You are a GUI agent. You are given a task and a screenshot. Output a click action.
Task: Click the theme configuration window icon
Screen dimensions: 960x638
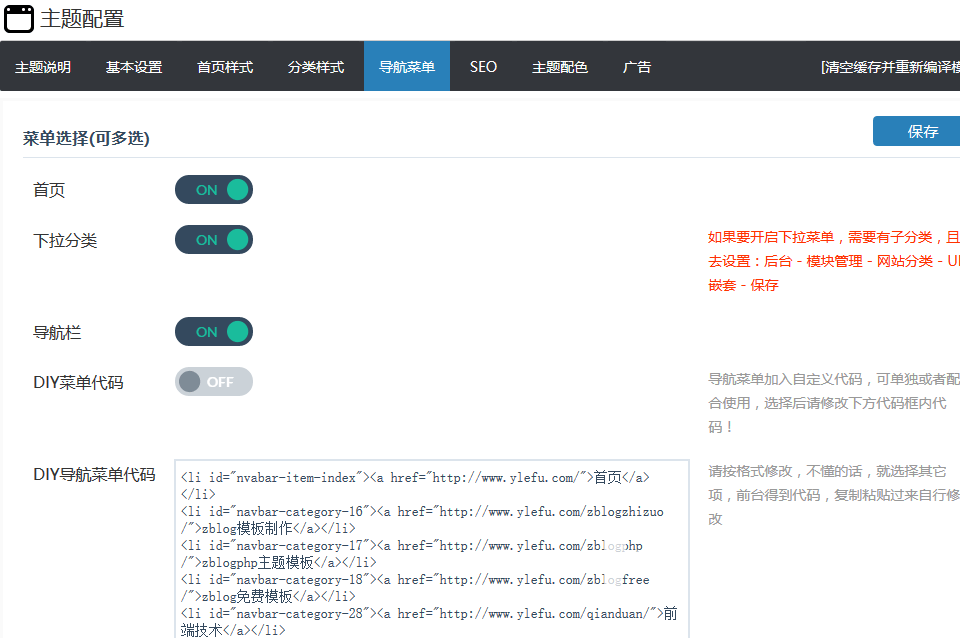click(19, 19)
